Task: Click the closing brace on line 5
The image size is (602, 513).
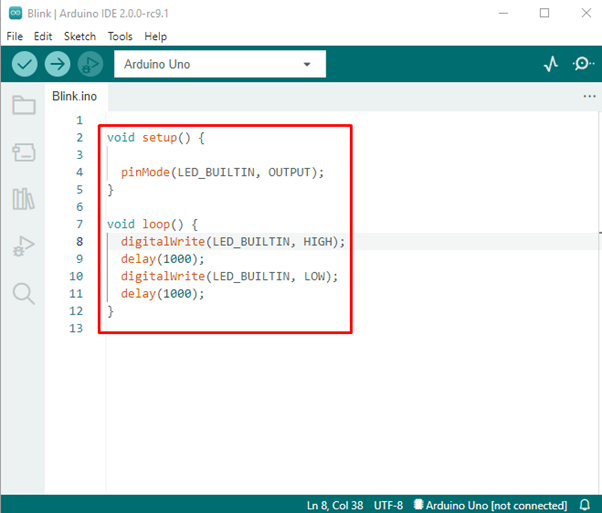Action: [x=111, y=190]
